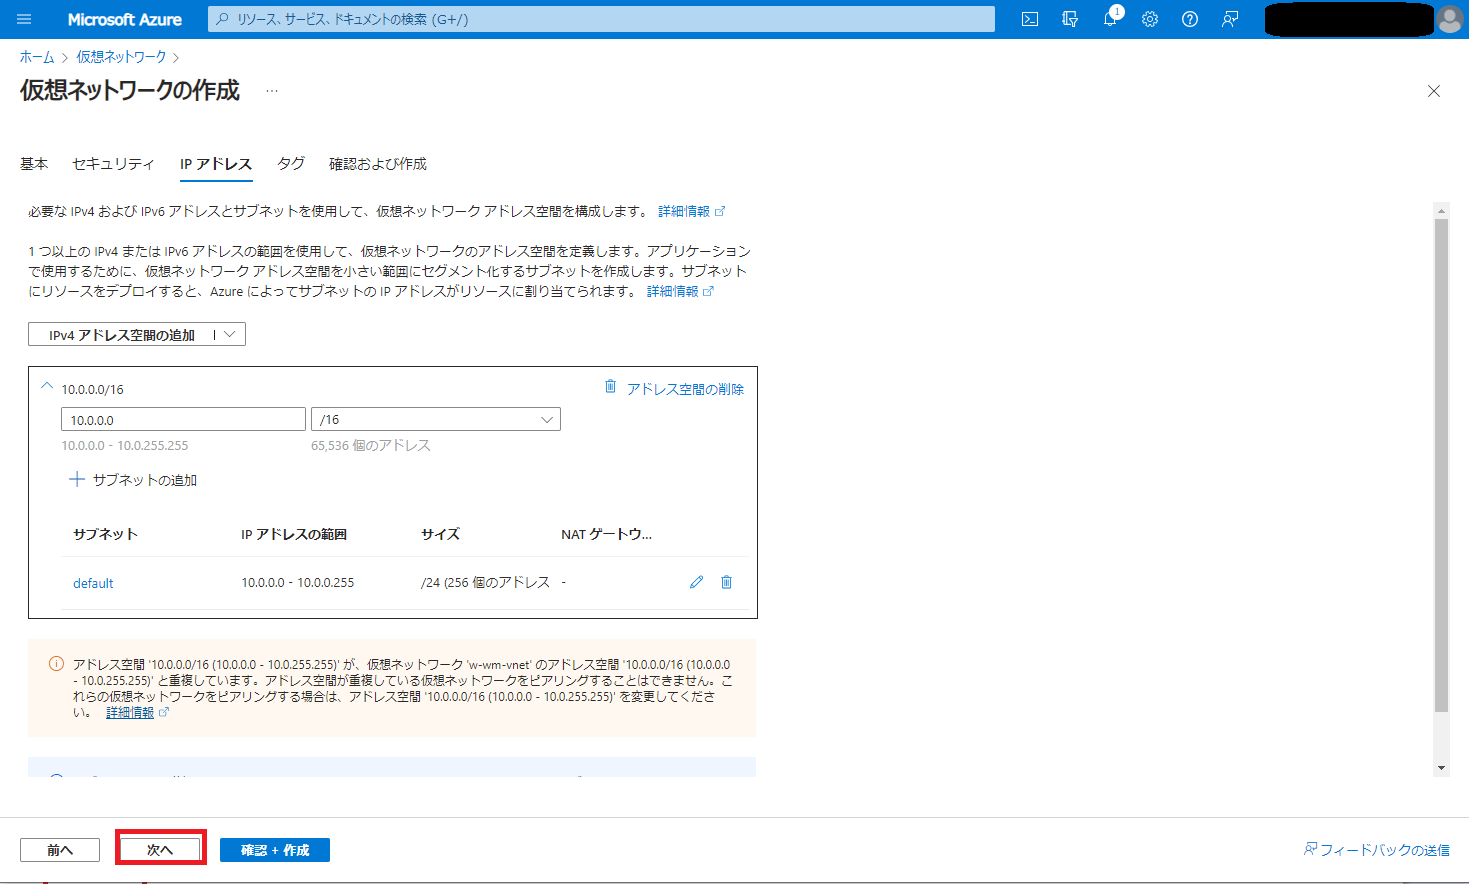Click the plus icon for adding a subnet
Screen dimensions: 1469x884
pos(76,480)
